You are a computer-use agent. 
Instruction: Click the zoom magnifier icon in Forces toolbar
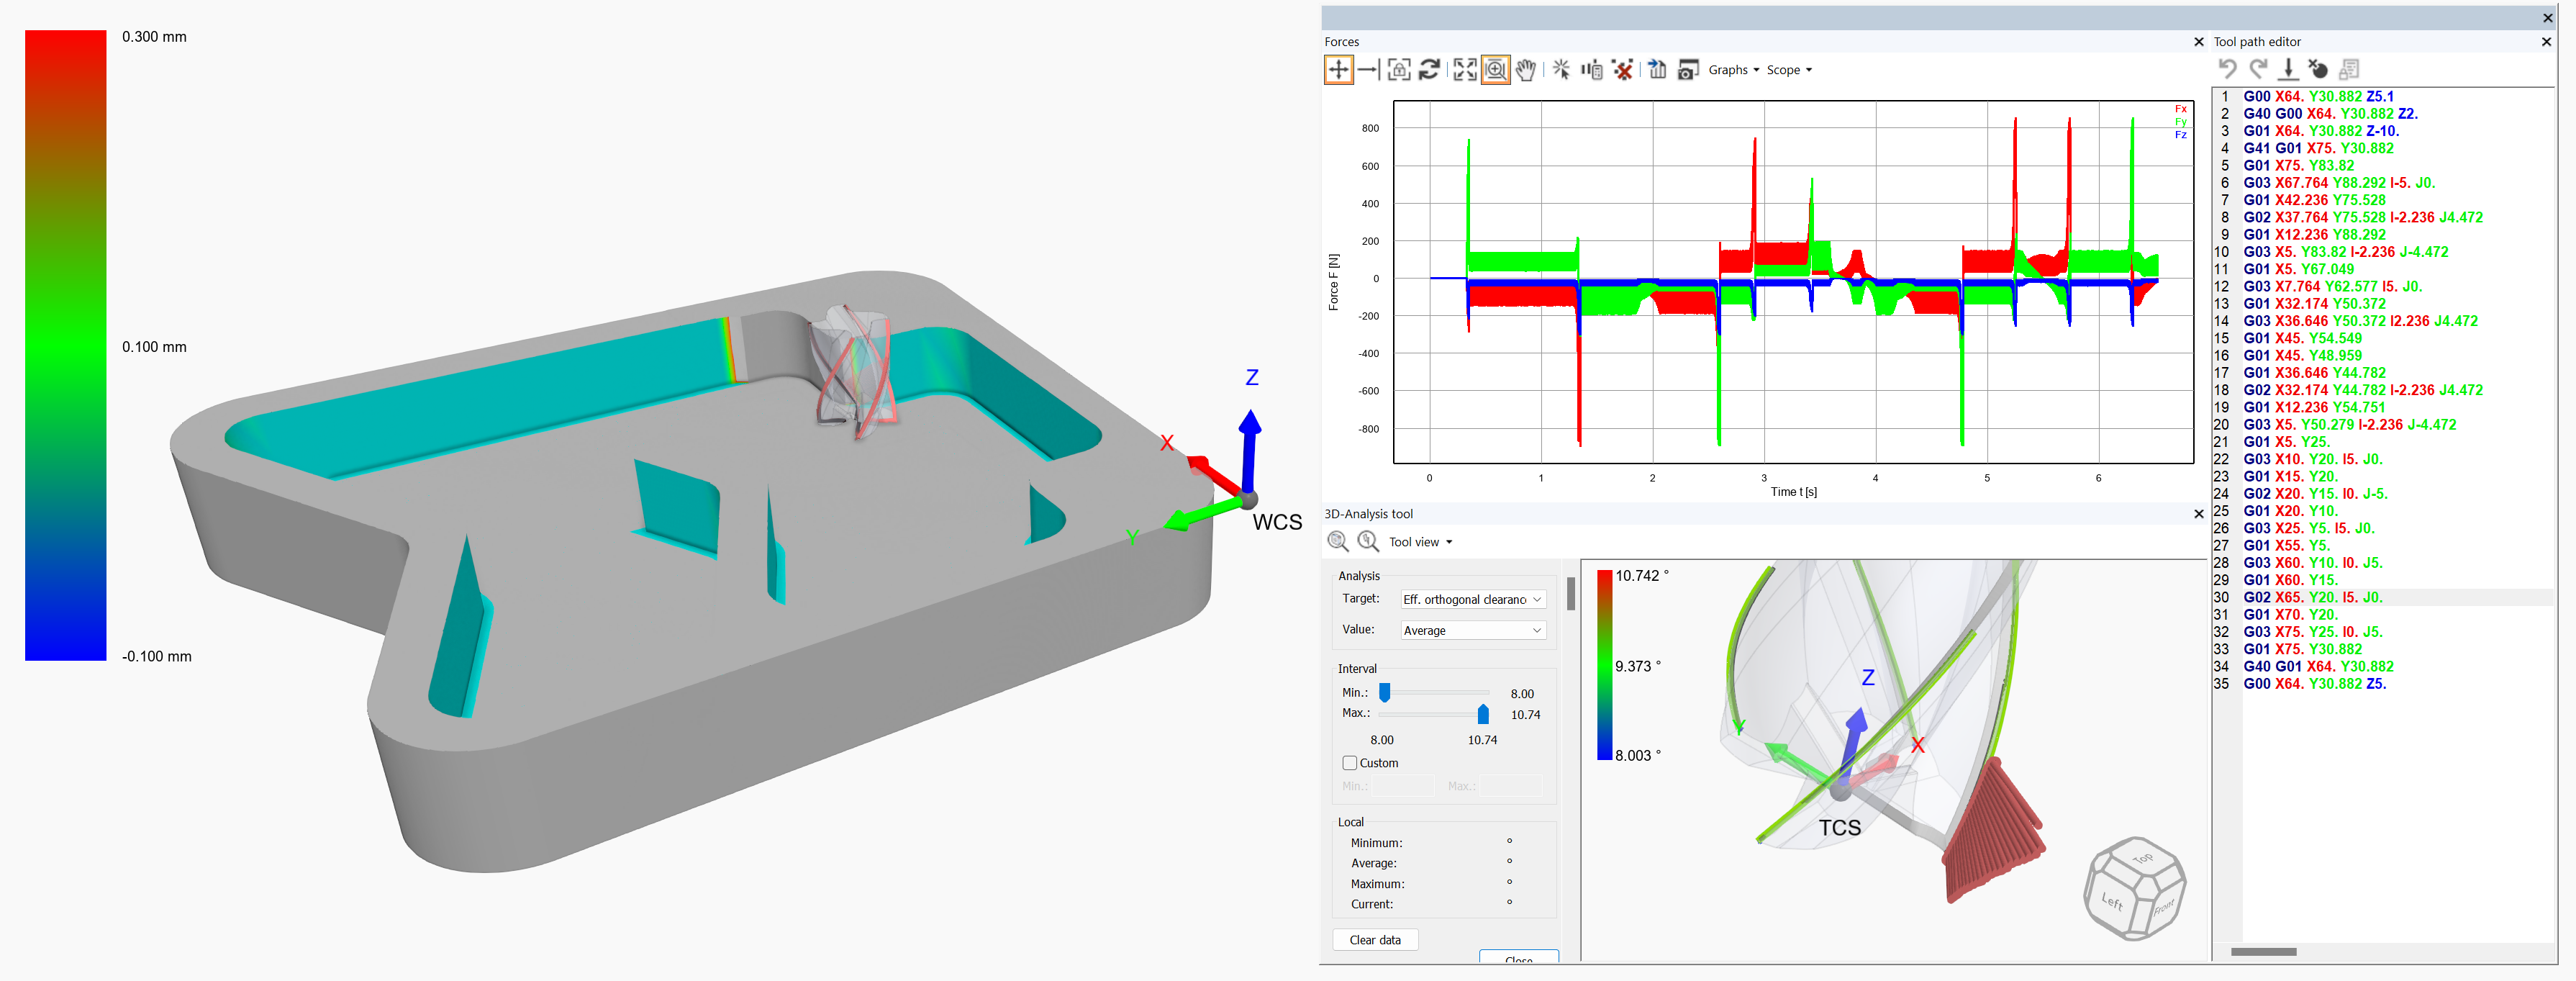(1495, 69)
